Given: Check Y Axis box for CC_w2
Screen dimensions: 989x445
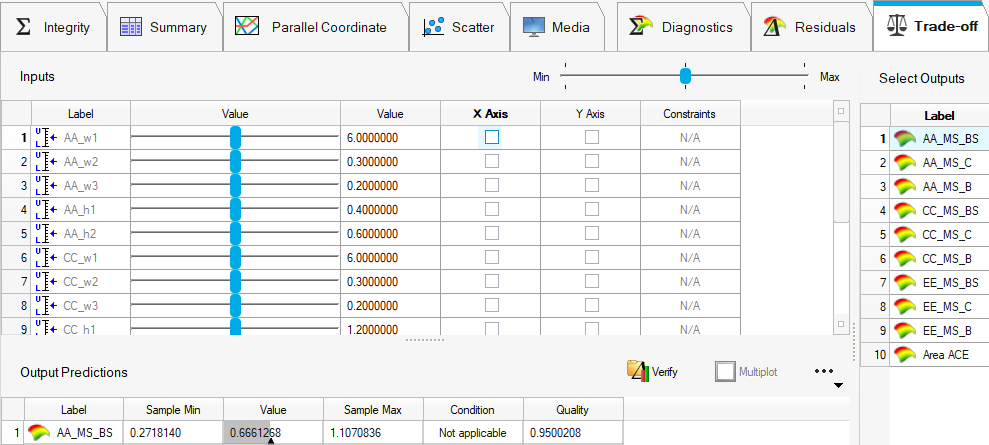Looking at the screenshot, I should (x=592, y=281).
